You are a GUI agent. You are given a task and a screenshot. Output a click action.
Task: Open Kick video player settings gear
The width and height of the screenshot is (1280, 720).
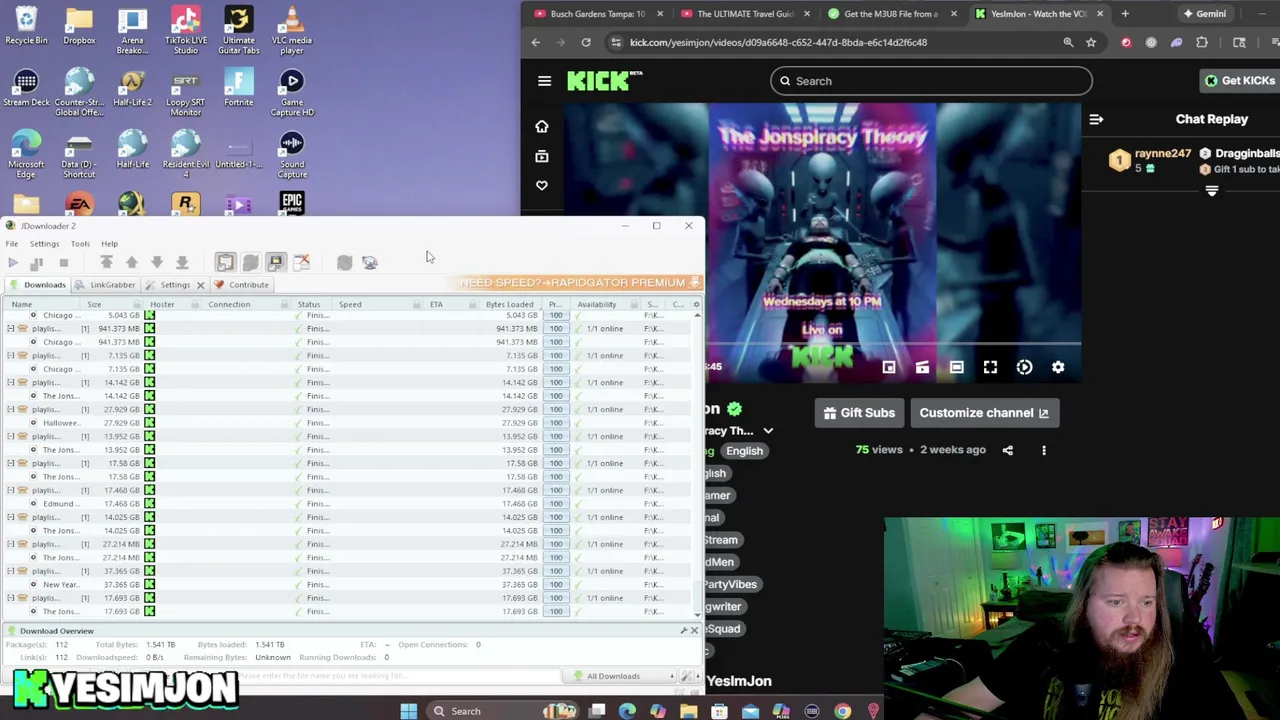point(1058,367)
